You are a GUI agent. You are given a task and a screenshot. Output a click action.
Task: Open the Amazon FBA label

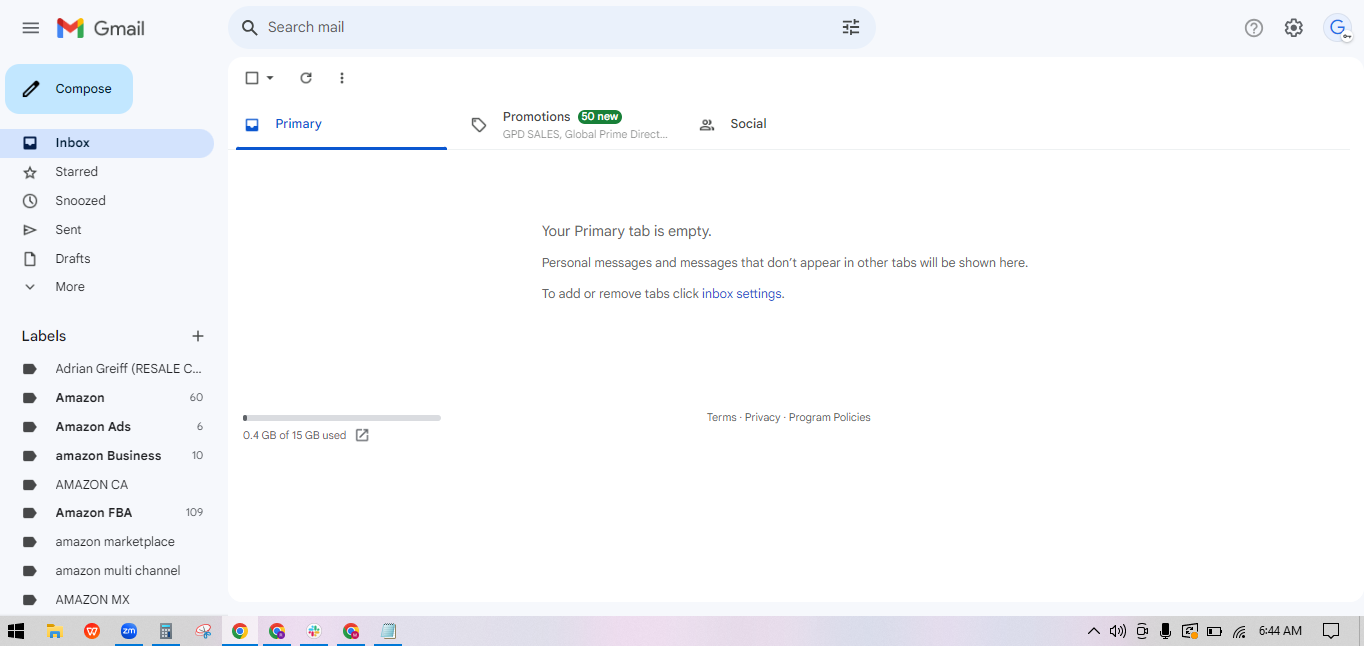107,513
